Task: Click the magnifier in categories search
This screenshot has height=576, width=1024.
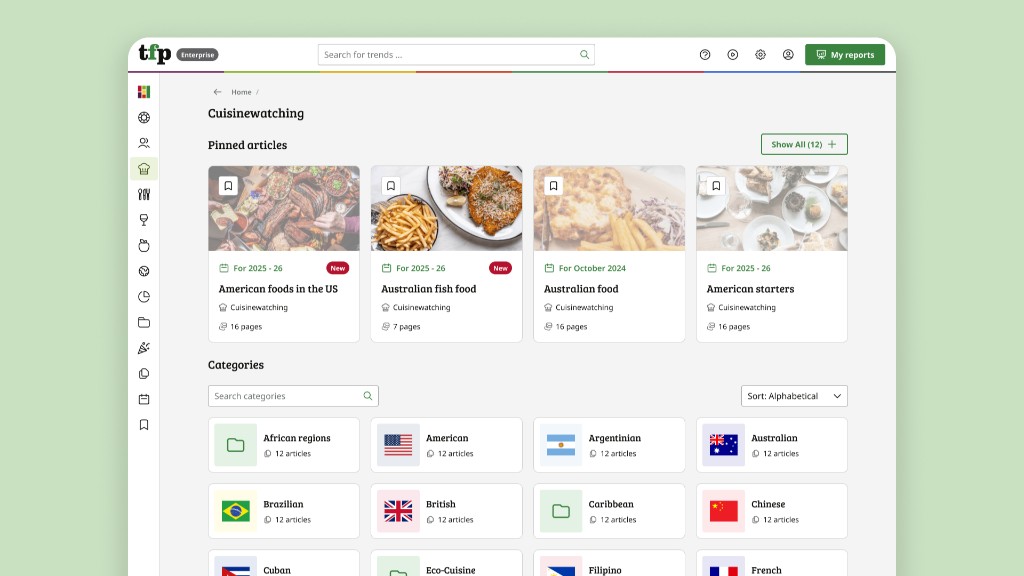Action: tap(368, 396)
